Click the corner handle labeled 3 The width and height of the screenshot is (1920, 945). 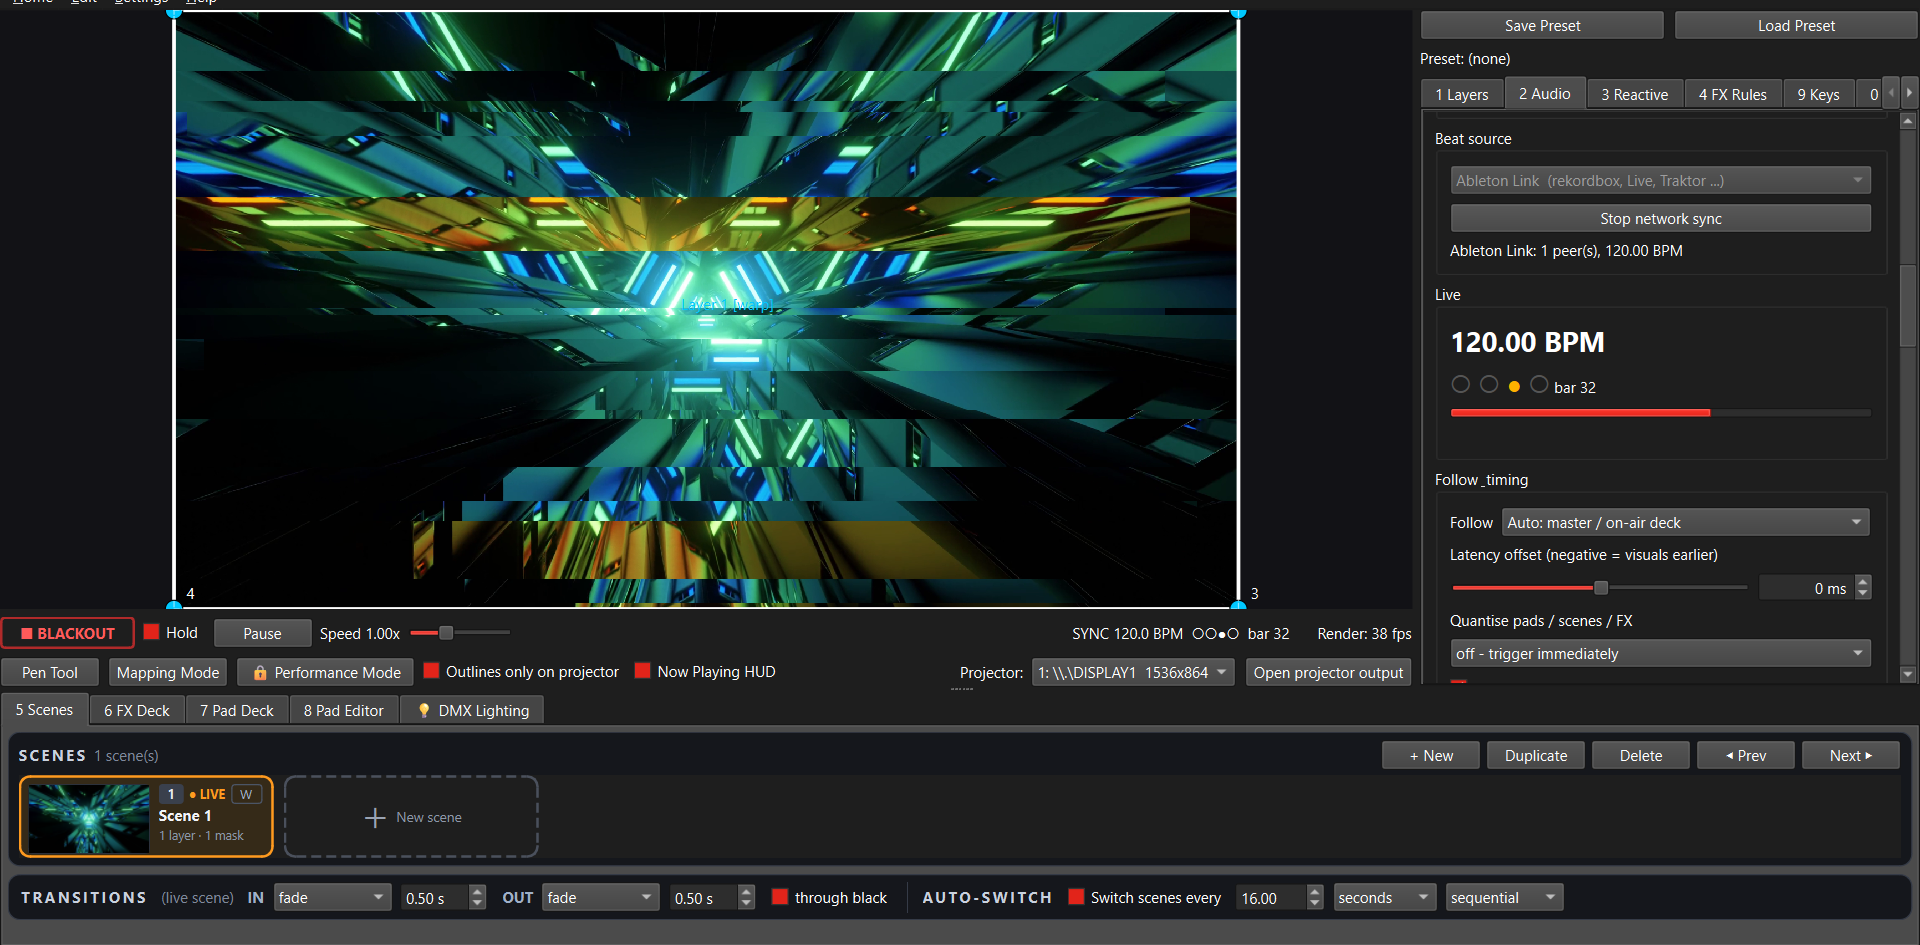pos(1239,606)
